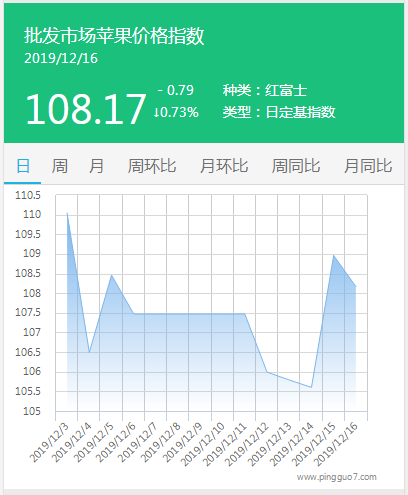
Task: Click the index value 108.17
Action: (x=86, y=109)
